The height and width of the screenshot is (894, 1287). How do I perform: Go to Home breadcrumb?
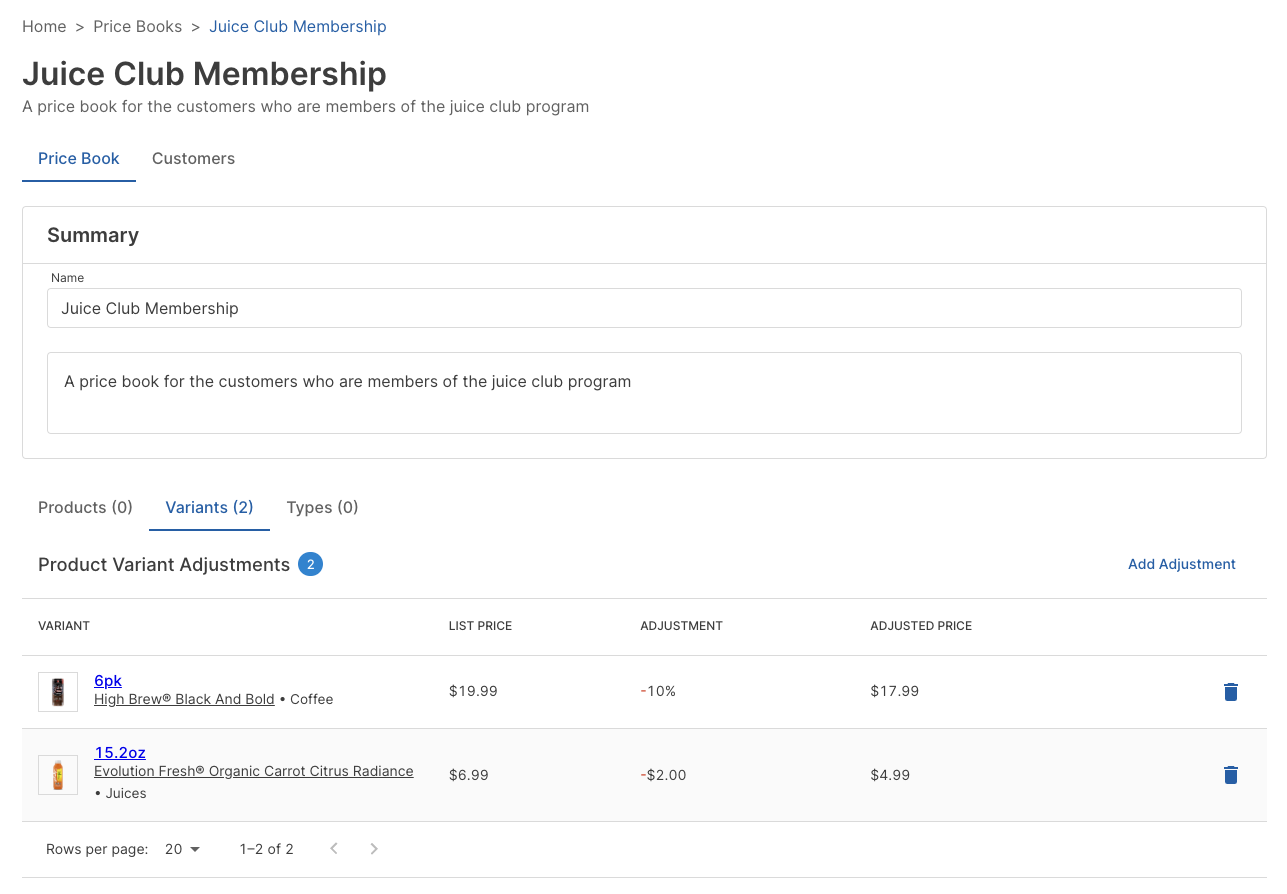[x=44, y=27]
